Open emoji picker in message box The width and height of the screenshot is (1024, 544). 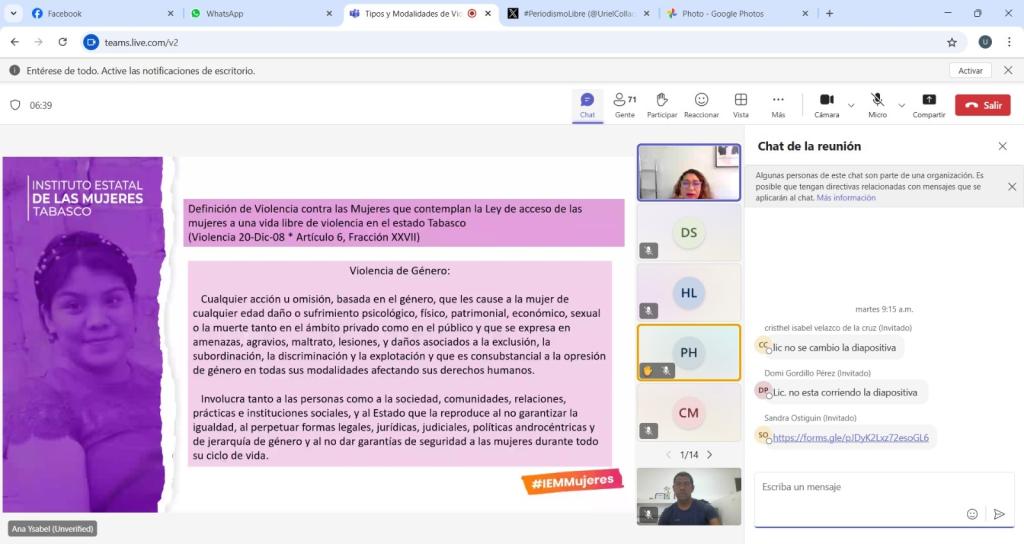pos(972,514)
